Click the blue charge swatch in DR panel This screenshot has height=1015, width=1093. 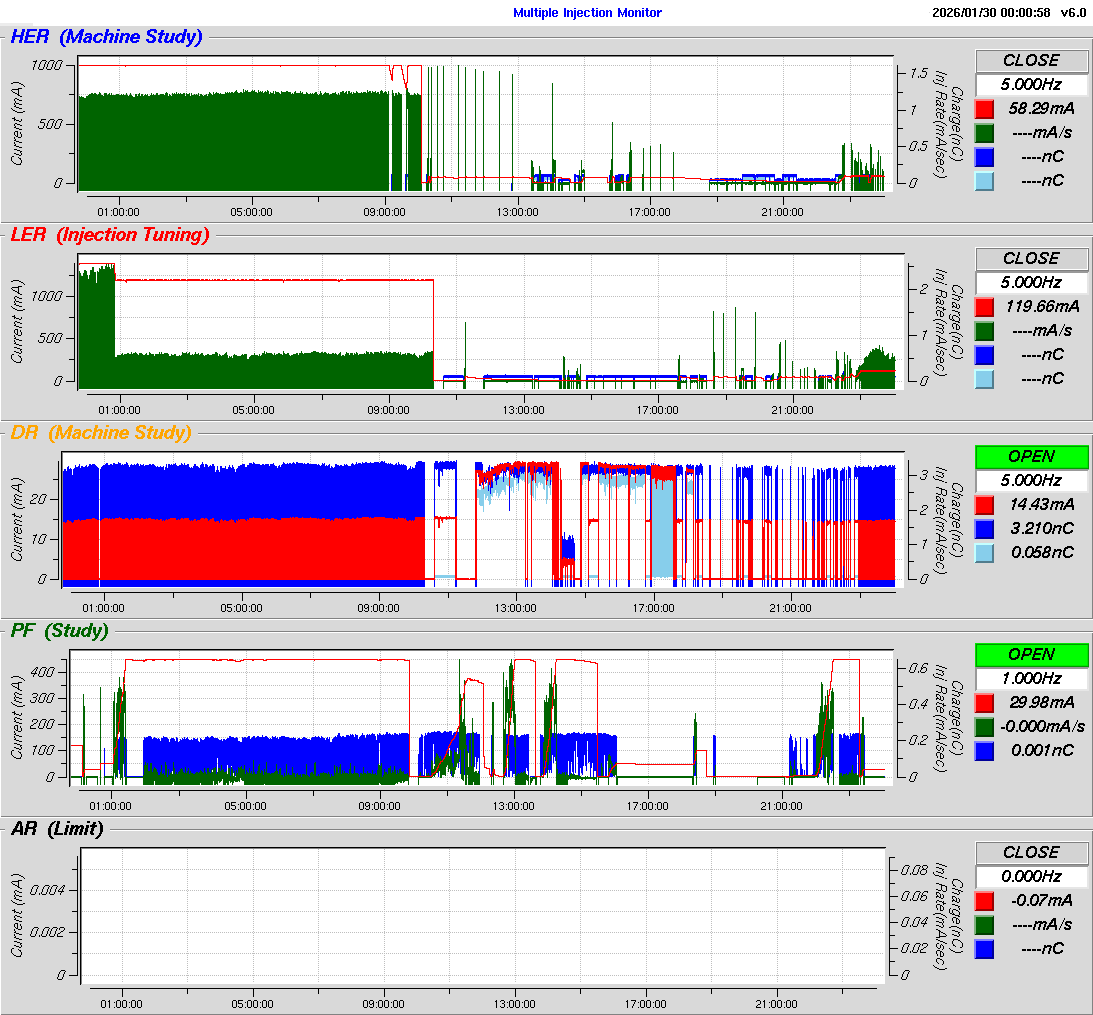tap(984, 528)
